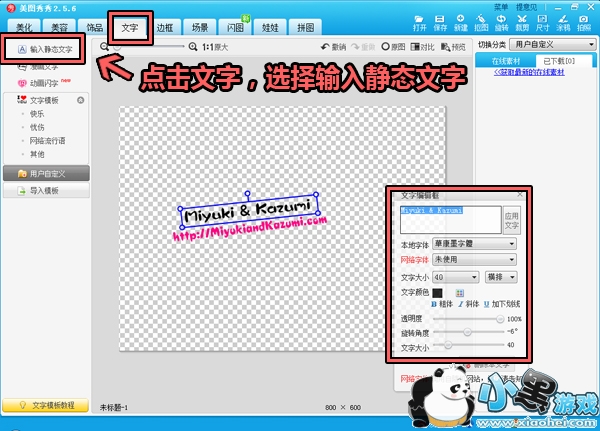
Task: Switch to the 闪图 tab
Action: pos(235,28)
